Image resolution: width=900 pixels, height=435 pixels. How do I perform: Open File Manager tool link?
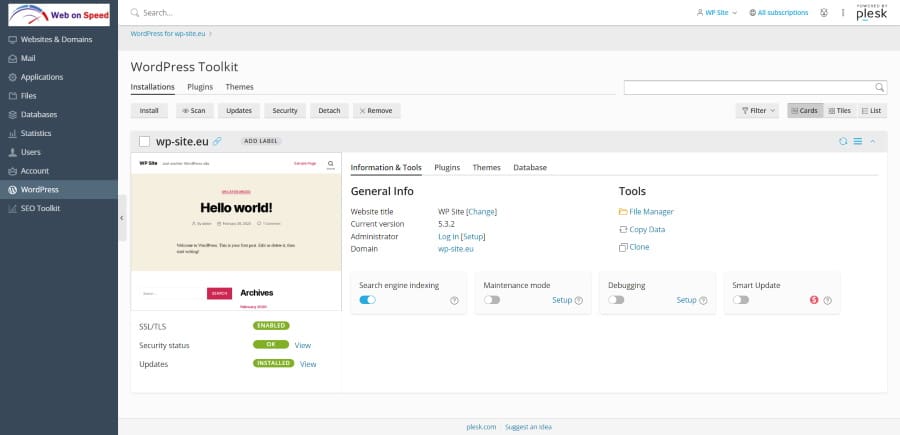(646, 212)
